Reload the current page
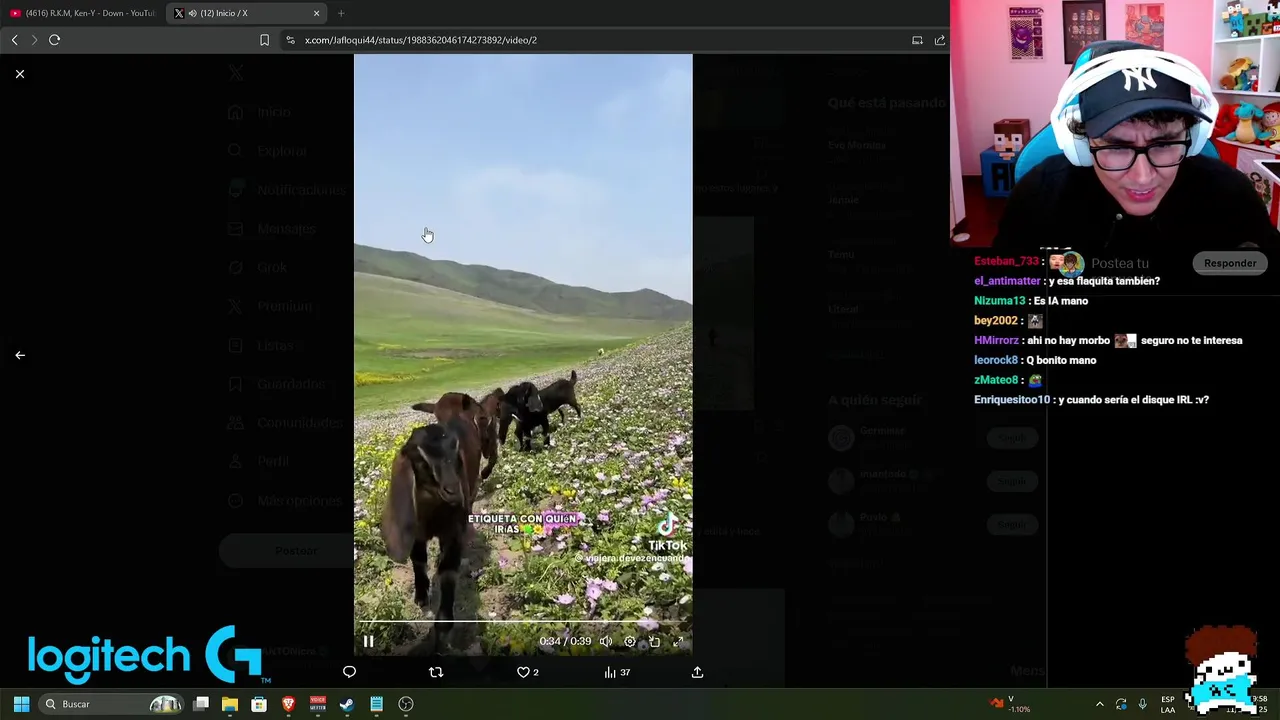The width and height of the screenshot is (1280, 720). tap(55, 40)
